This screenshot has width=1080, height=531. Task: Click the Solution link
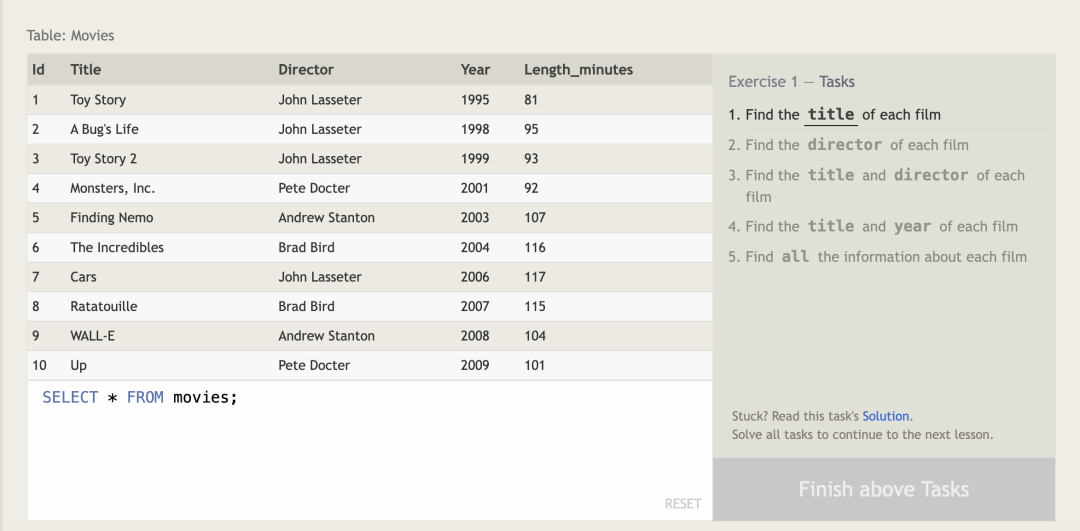(x=886, y=416)
